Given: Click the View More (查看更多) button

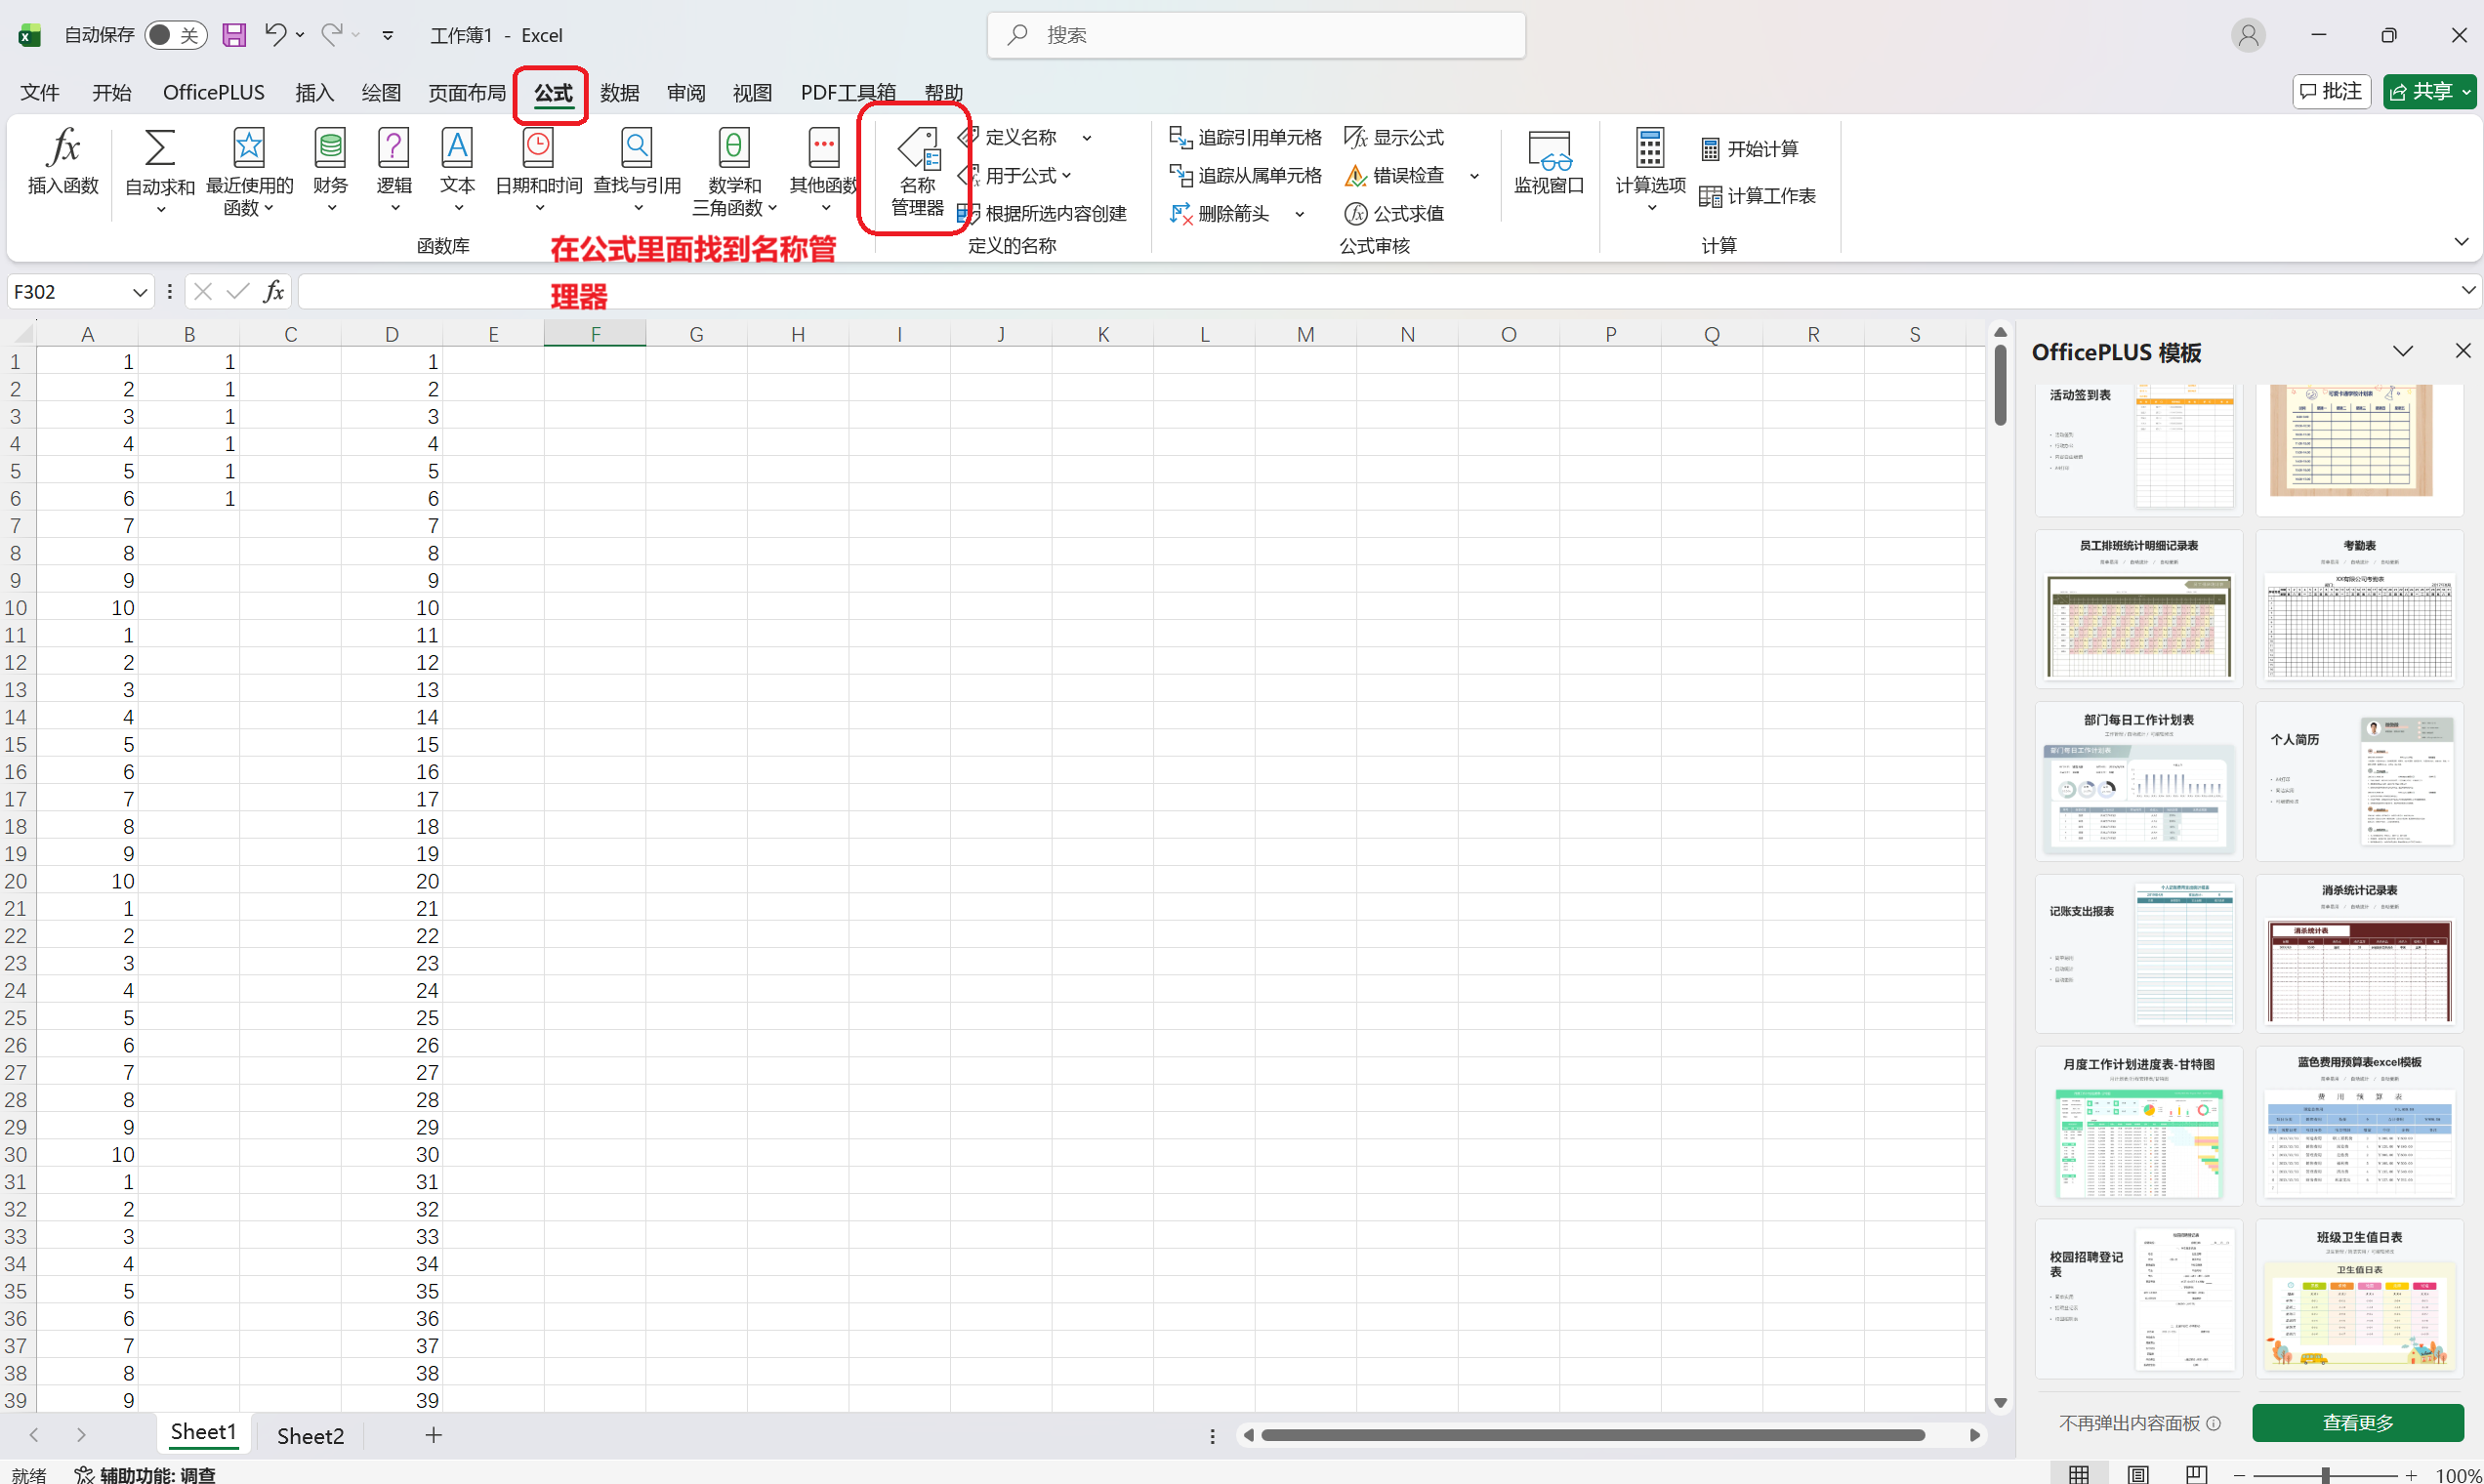Looking at the screenshot, I should [2357, 1422].
